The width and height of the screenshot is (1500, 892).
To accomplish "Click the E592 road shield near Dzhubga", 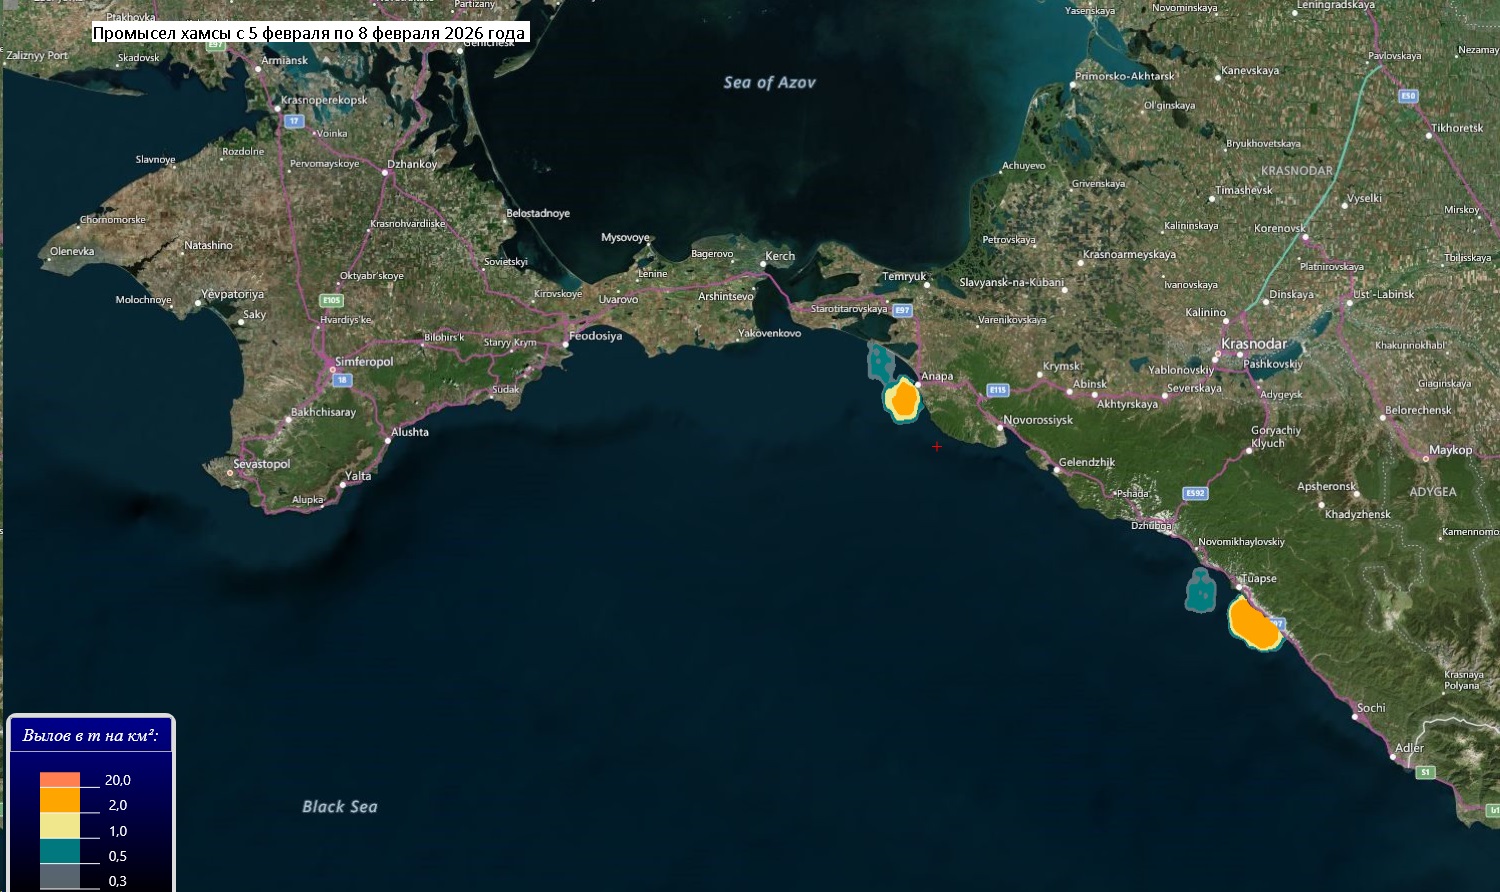I will tap(1195, 493).
